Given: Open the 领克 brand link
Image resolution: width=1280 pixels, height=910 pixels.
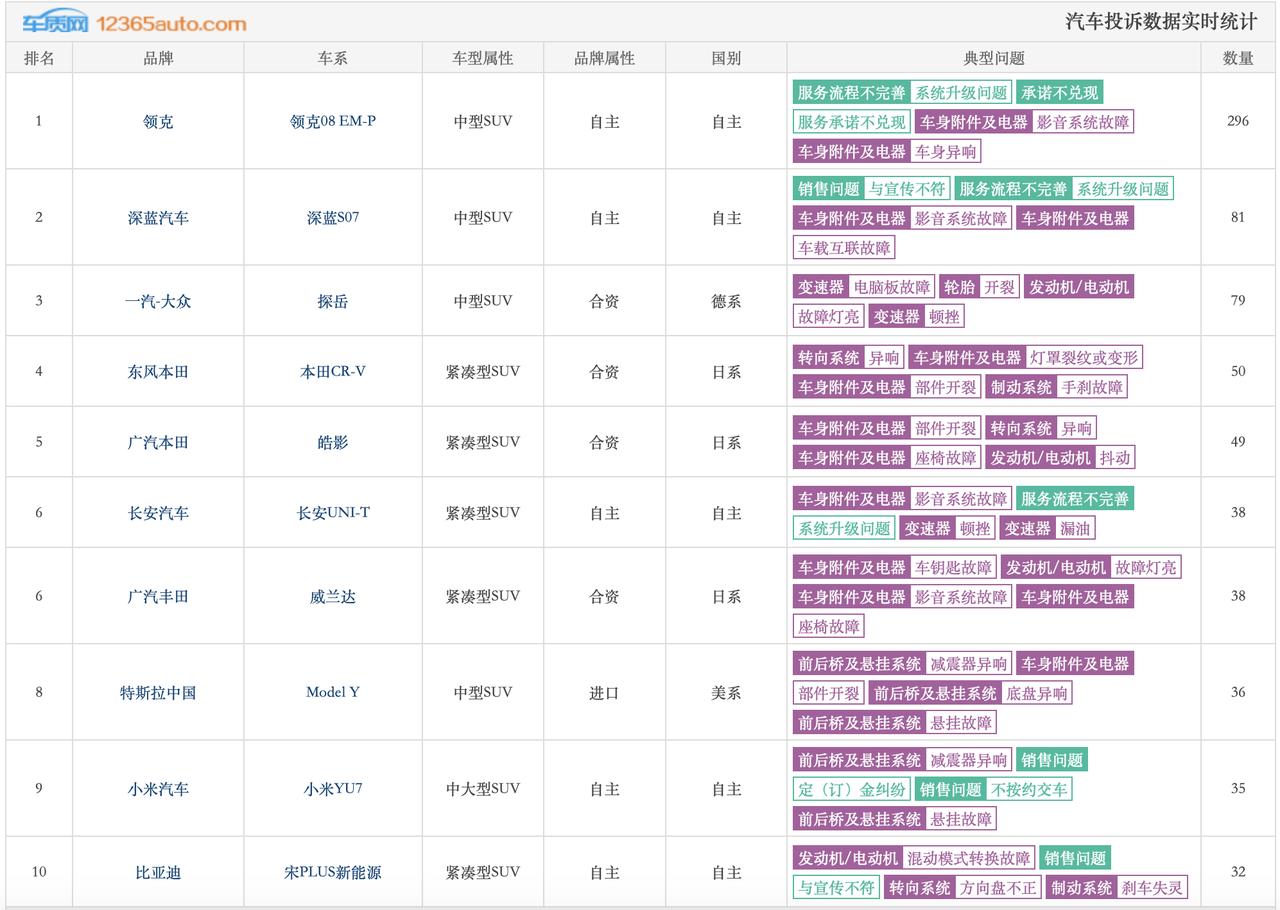Looking at the screenshot, I should [158, 122].
